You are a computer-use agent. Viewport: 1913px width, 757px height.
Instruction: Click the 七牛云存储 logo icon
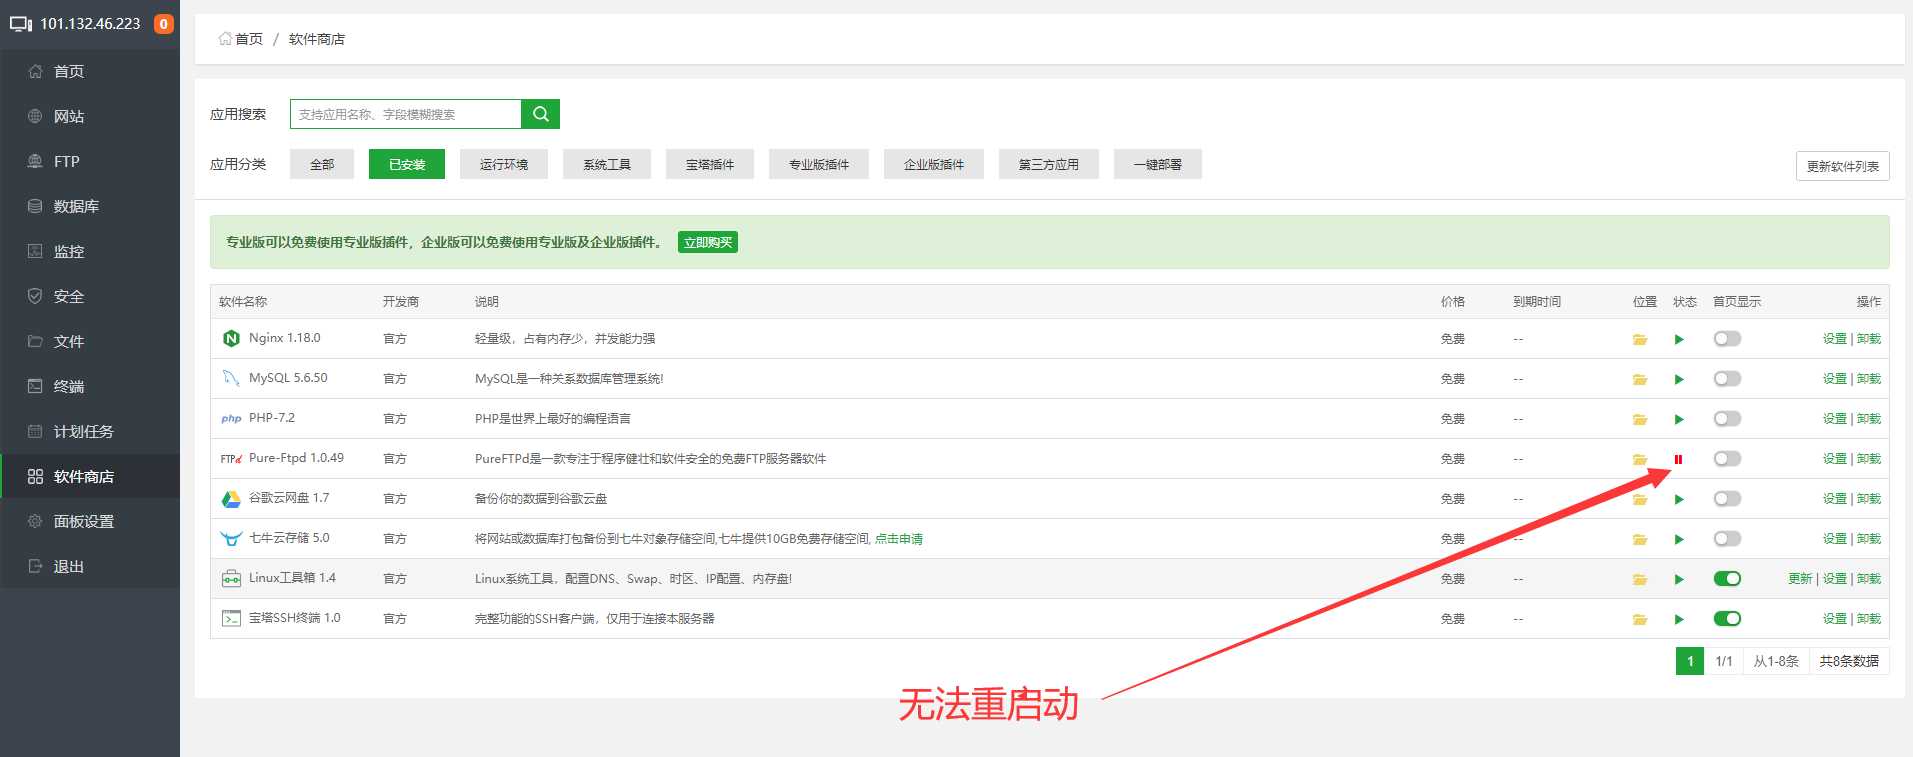tap(231, 538)
